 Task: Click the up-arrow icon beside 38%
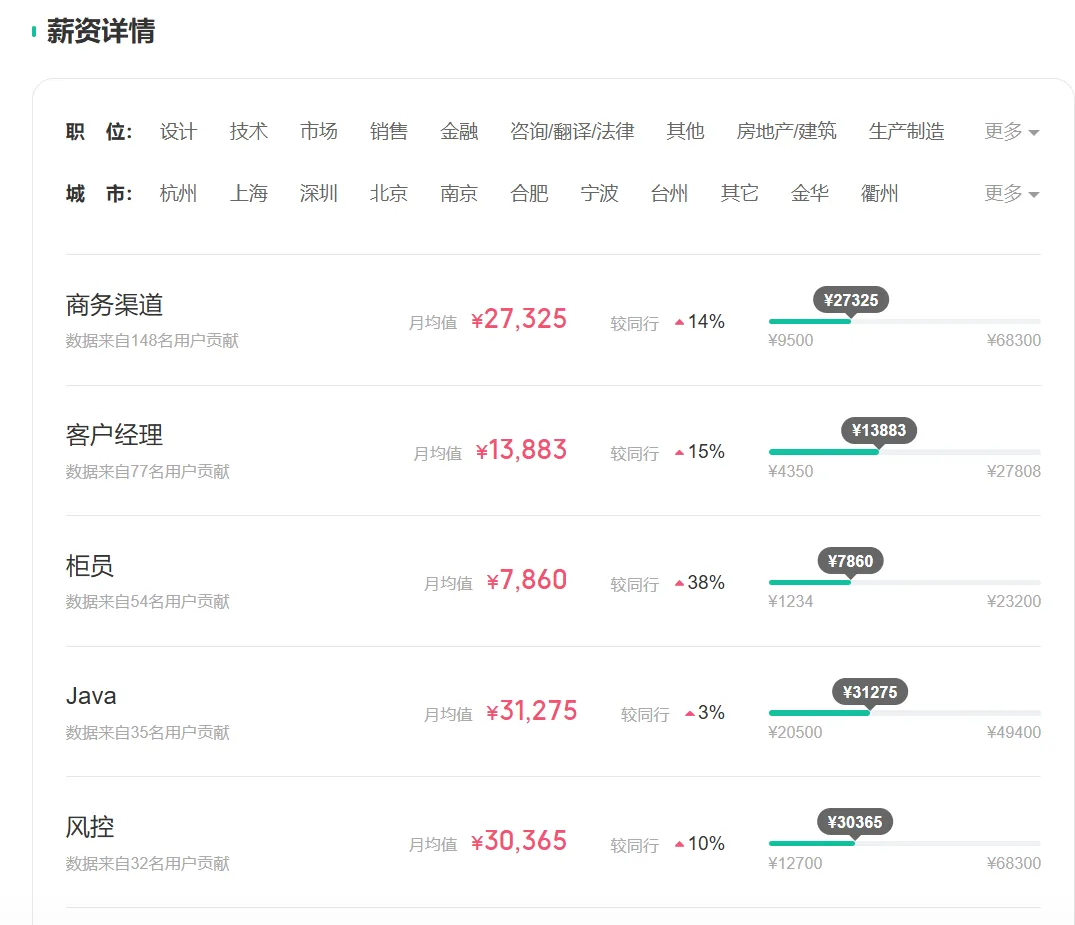pyautogui.click(x=679, y=584)
